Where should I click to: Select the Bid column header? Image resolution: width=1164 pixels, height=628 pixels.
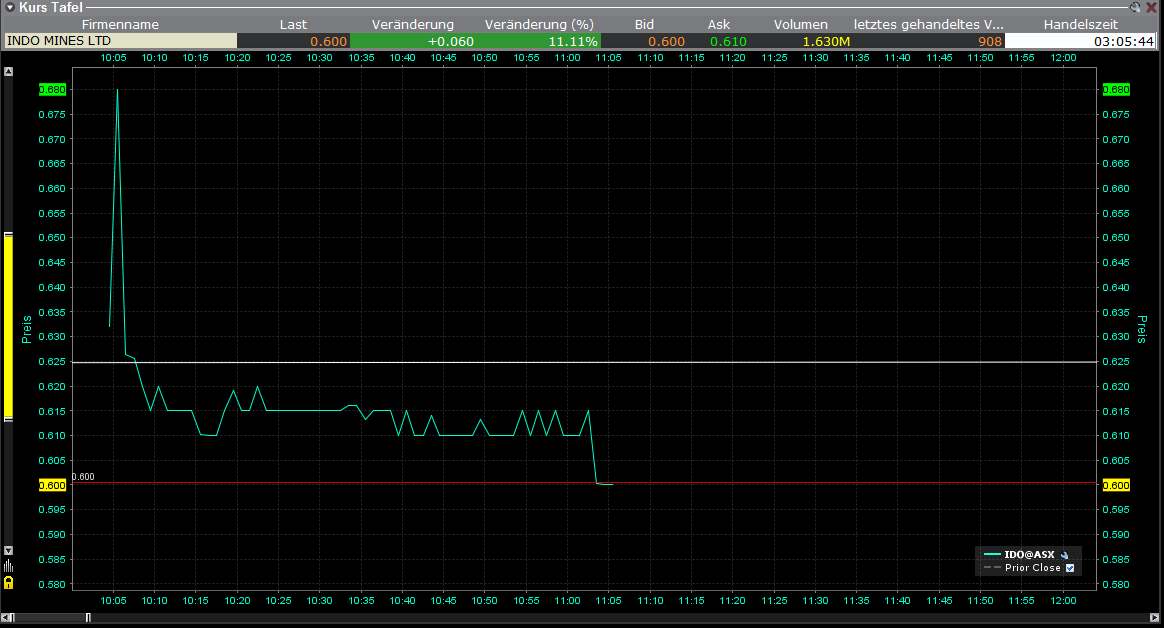click(x=644, y=24)
